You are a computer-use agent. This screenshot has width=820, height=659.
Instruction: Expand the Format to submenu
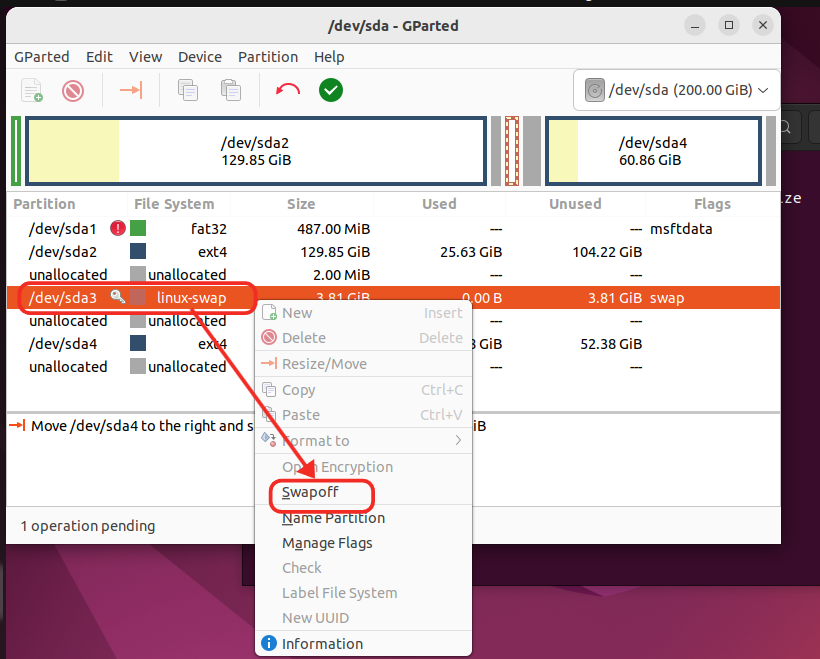(363, 440)
